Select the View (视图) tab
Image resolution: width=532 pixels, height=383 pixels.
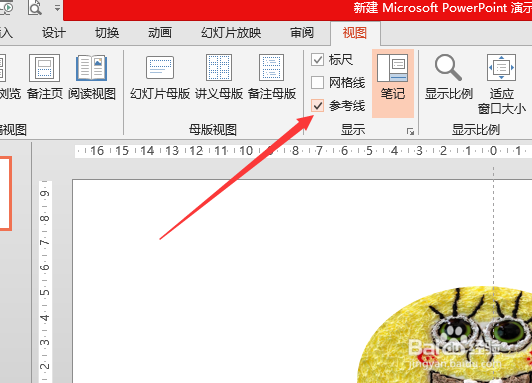(x=355, y=33)
